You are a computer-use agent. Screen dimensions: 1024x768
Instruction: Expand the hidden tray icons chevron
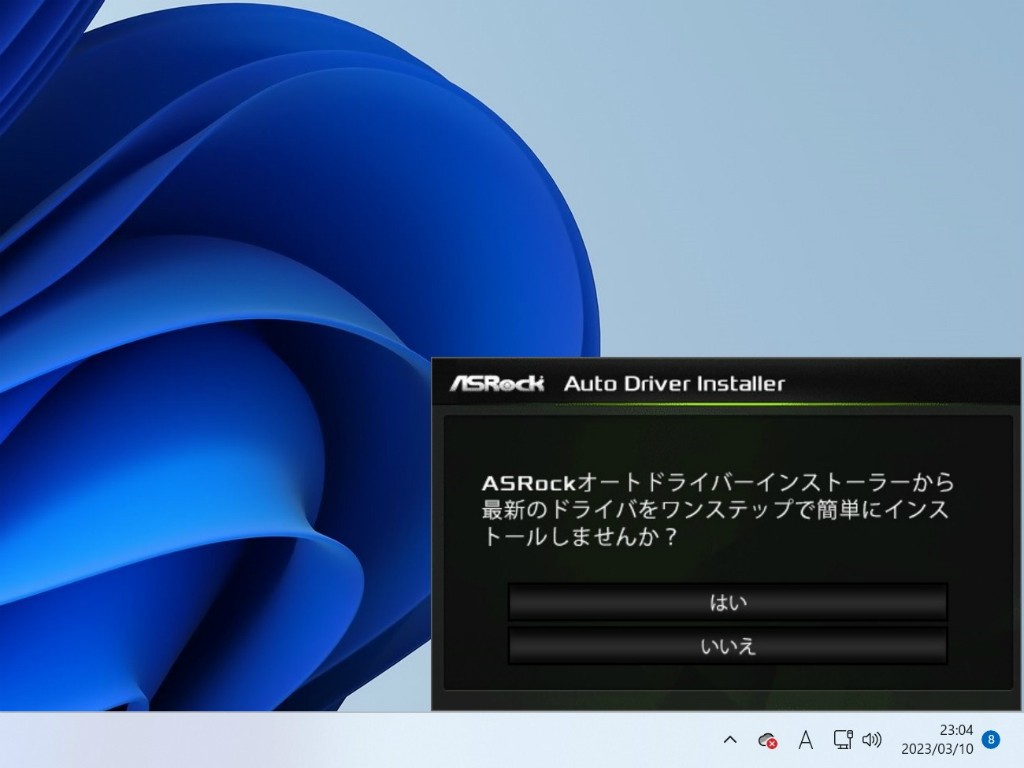(730, 740)
